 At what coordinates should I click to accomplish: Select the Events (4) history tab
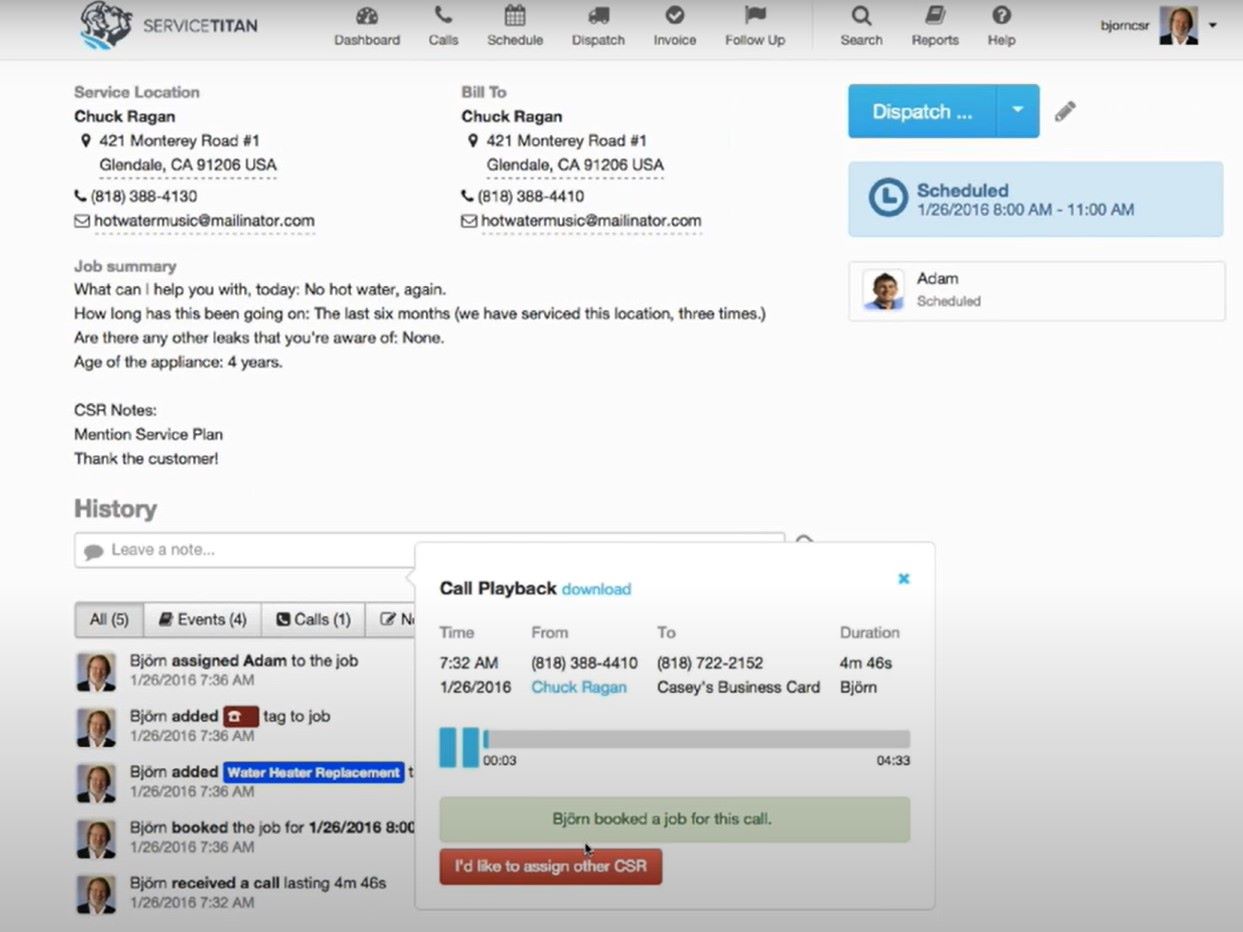coord(203,620)
